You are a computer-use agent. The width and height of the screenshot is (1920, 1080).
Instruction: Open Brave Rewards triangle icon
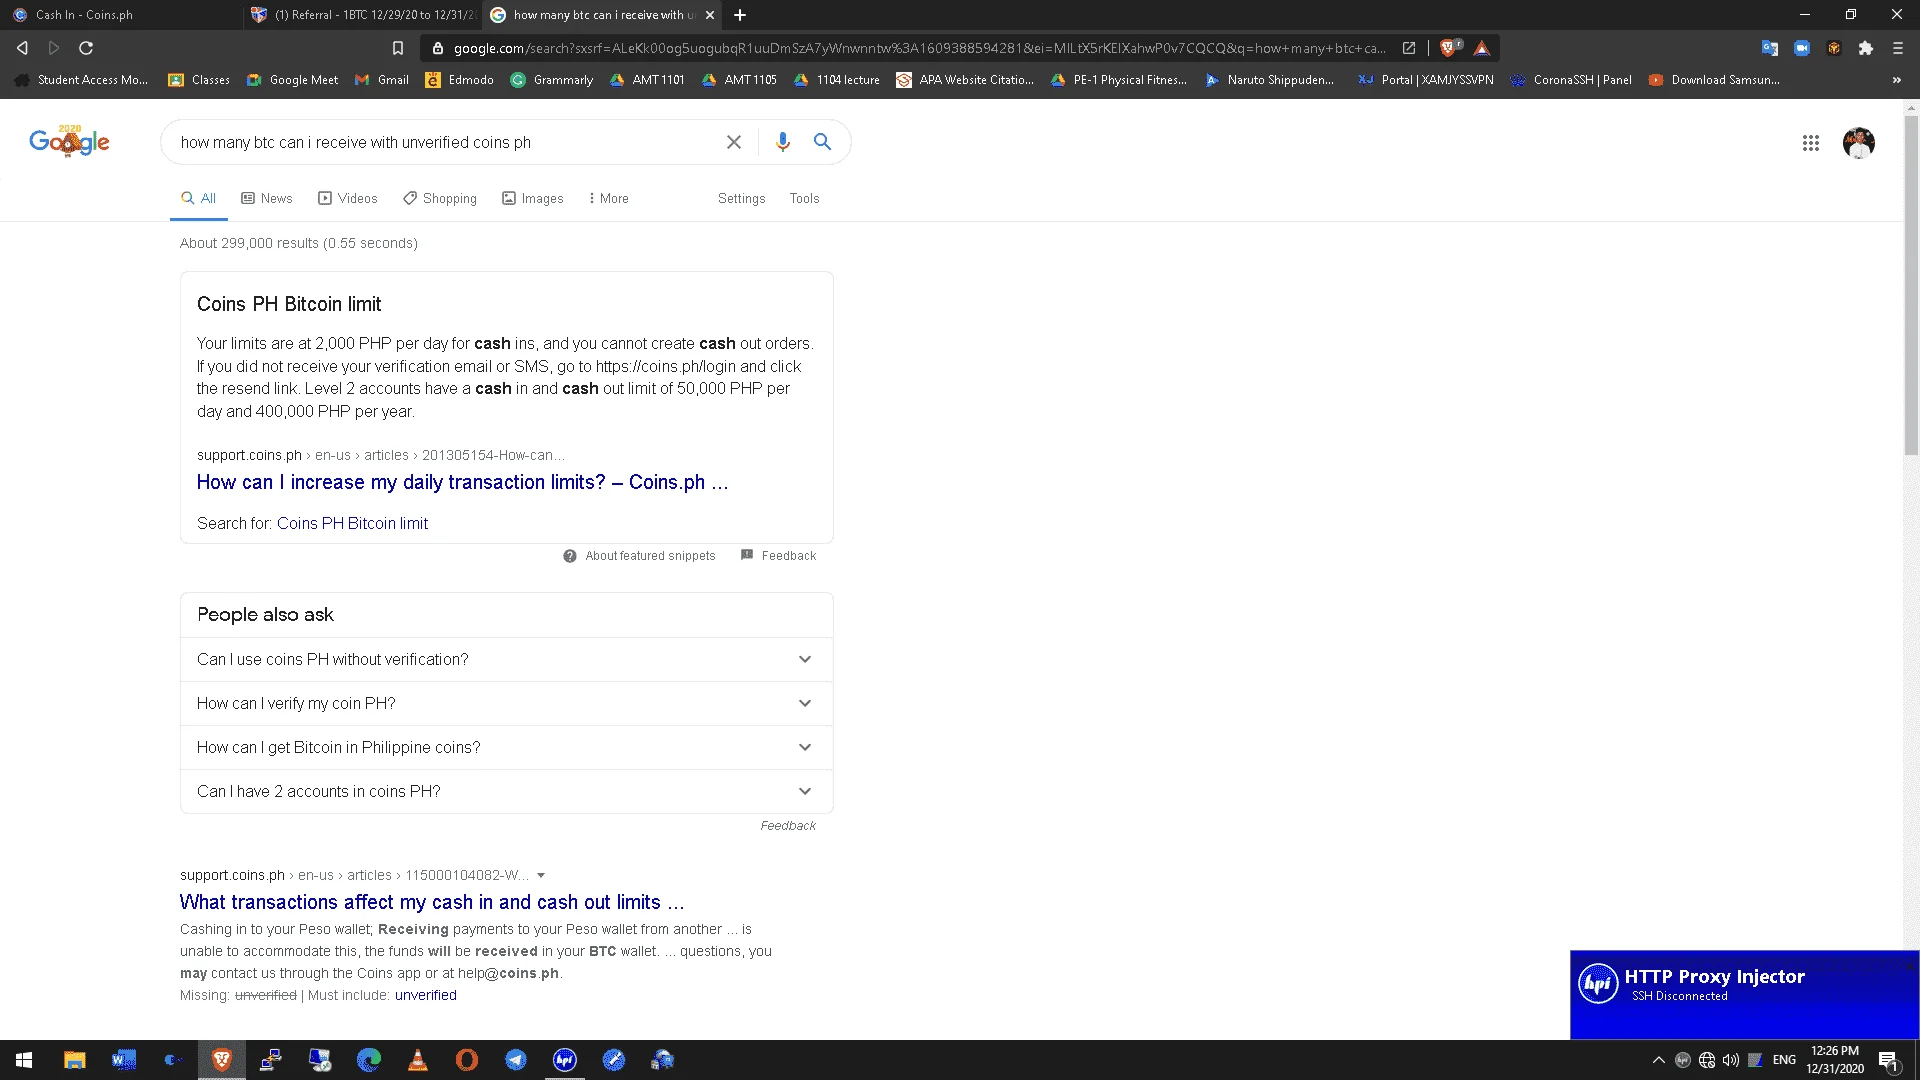1482,48
